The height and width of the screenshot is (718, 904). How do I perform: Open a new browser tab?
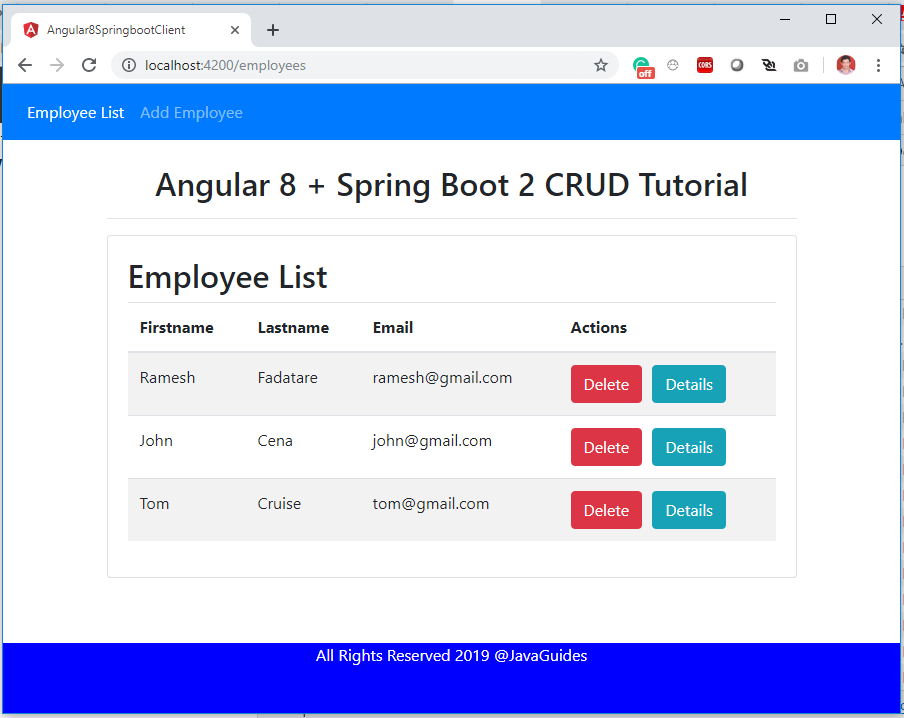click(273, 30)
